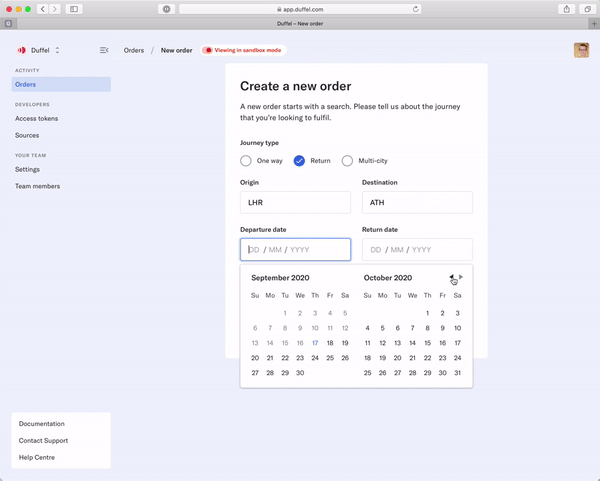The height and width of the screenshot is (481, 600).
Task: Pick September 18 in the calendar
Action: pyautogui.click(x=330, y=343)
